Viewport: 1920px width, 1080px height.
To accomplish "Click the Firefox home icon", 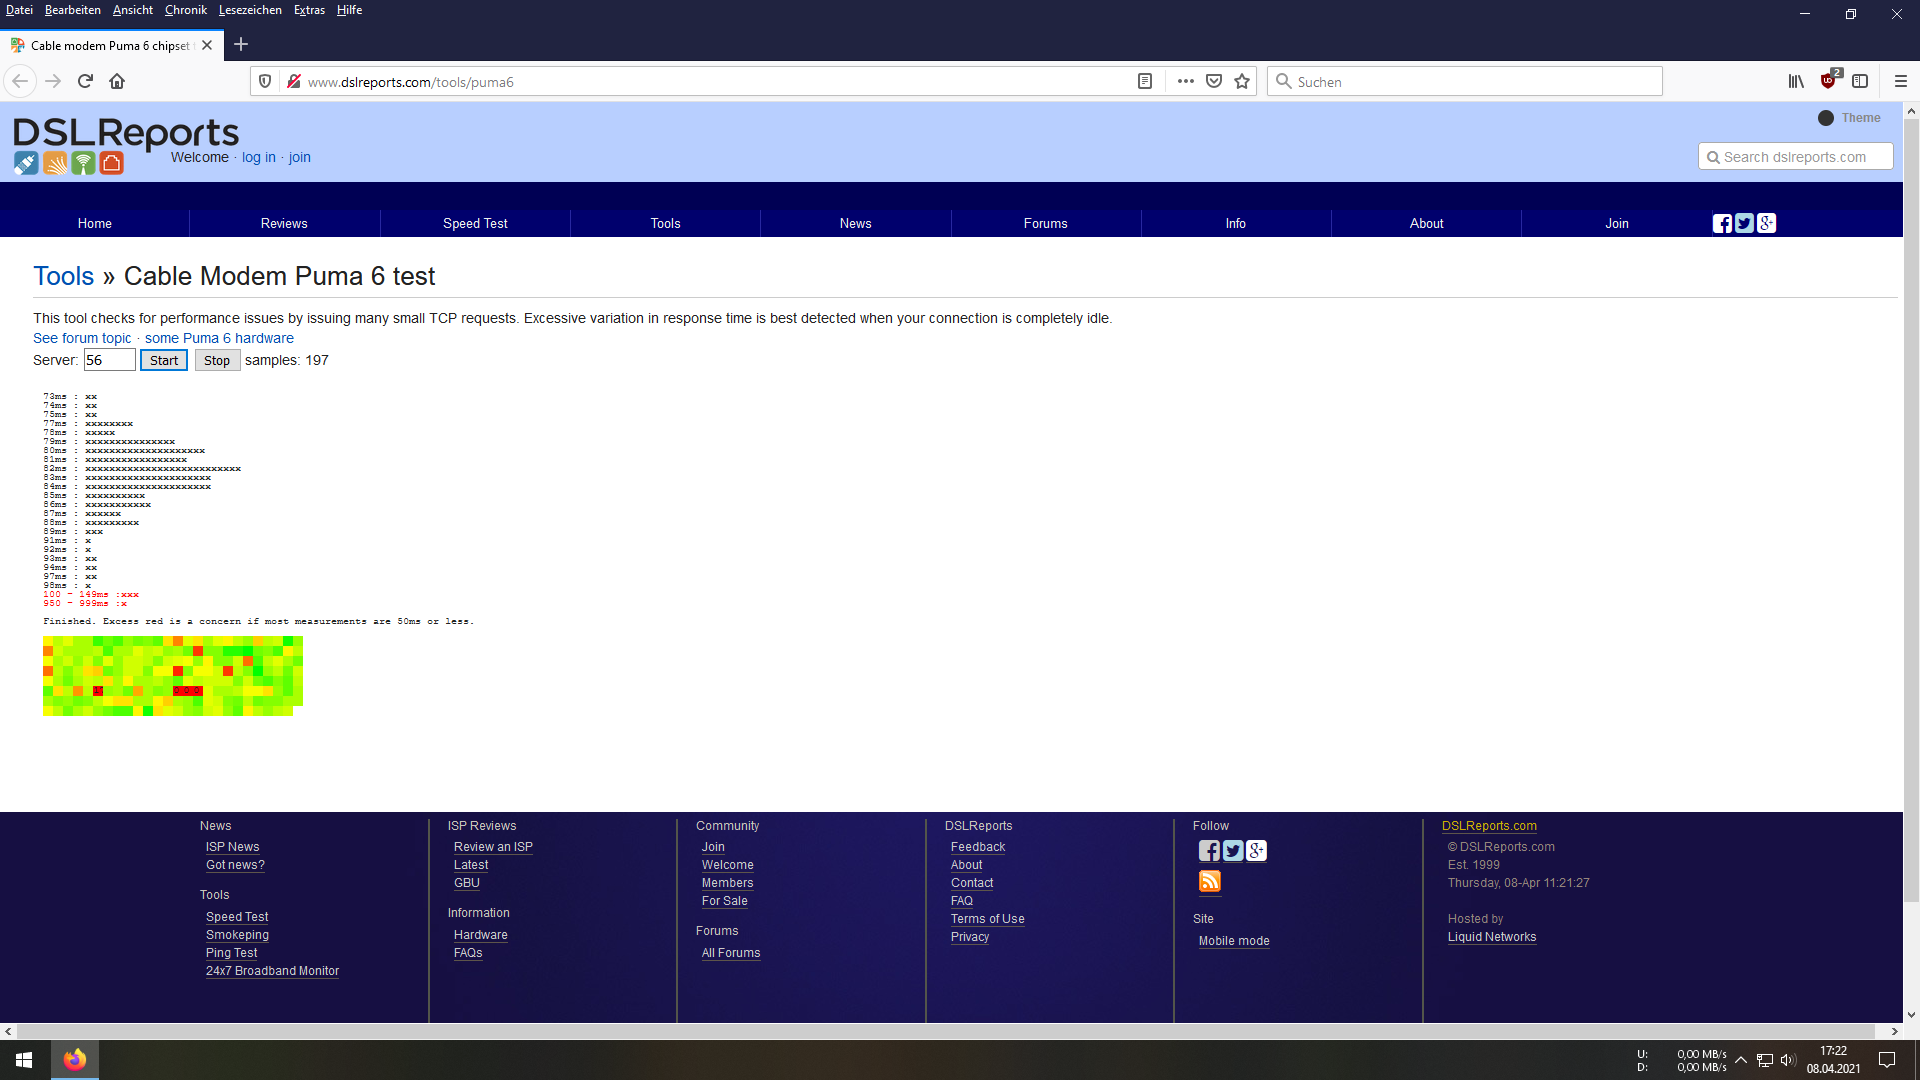I will pyautogui.click(x=117, y=81).
